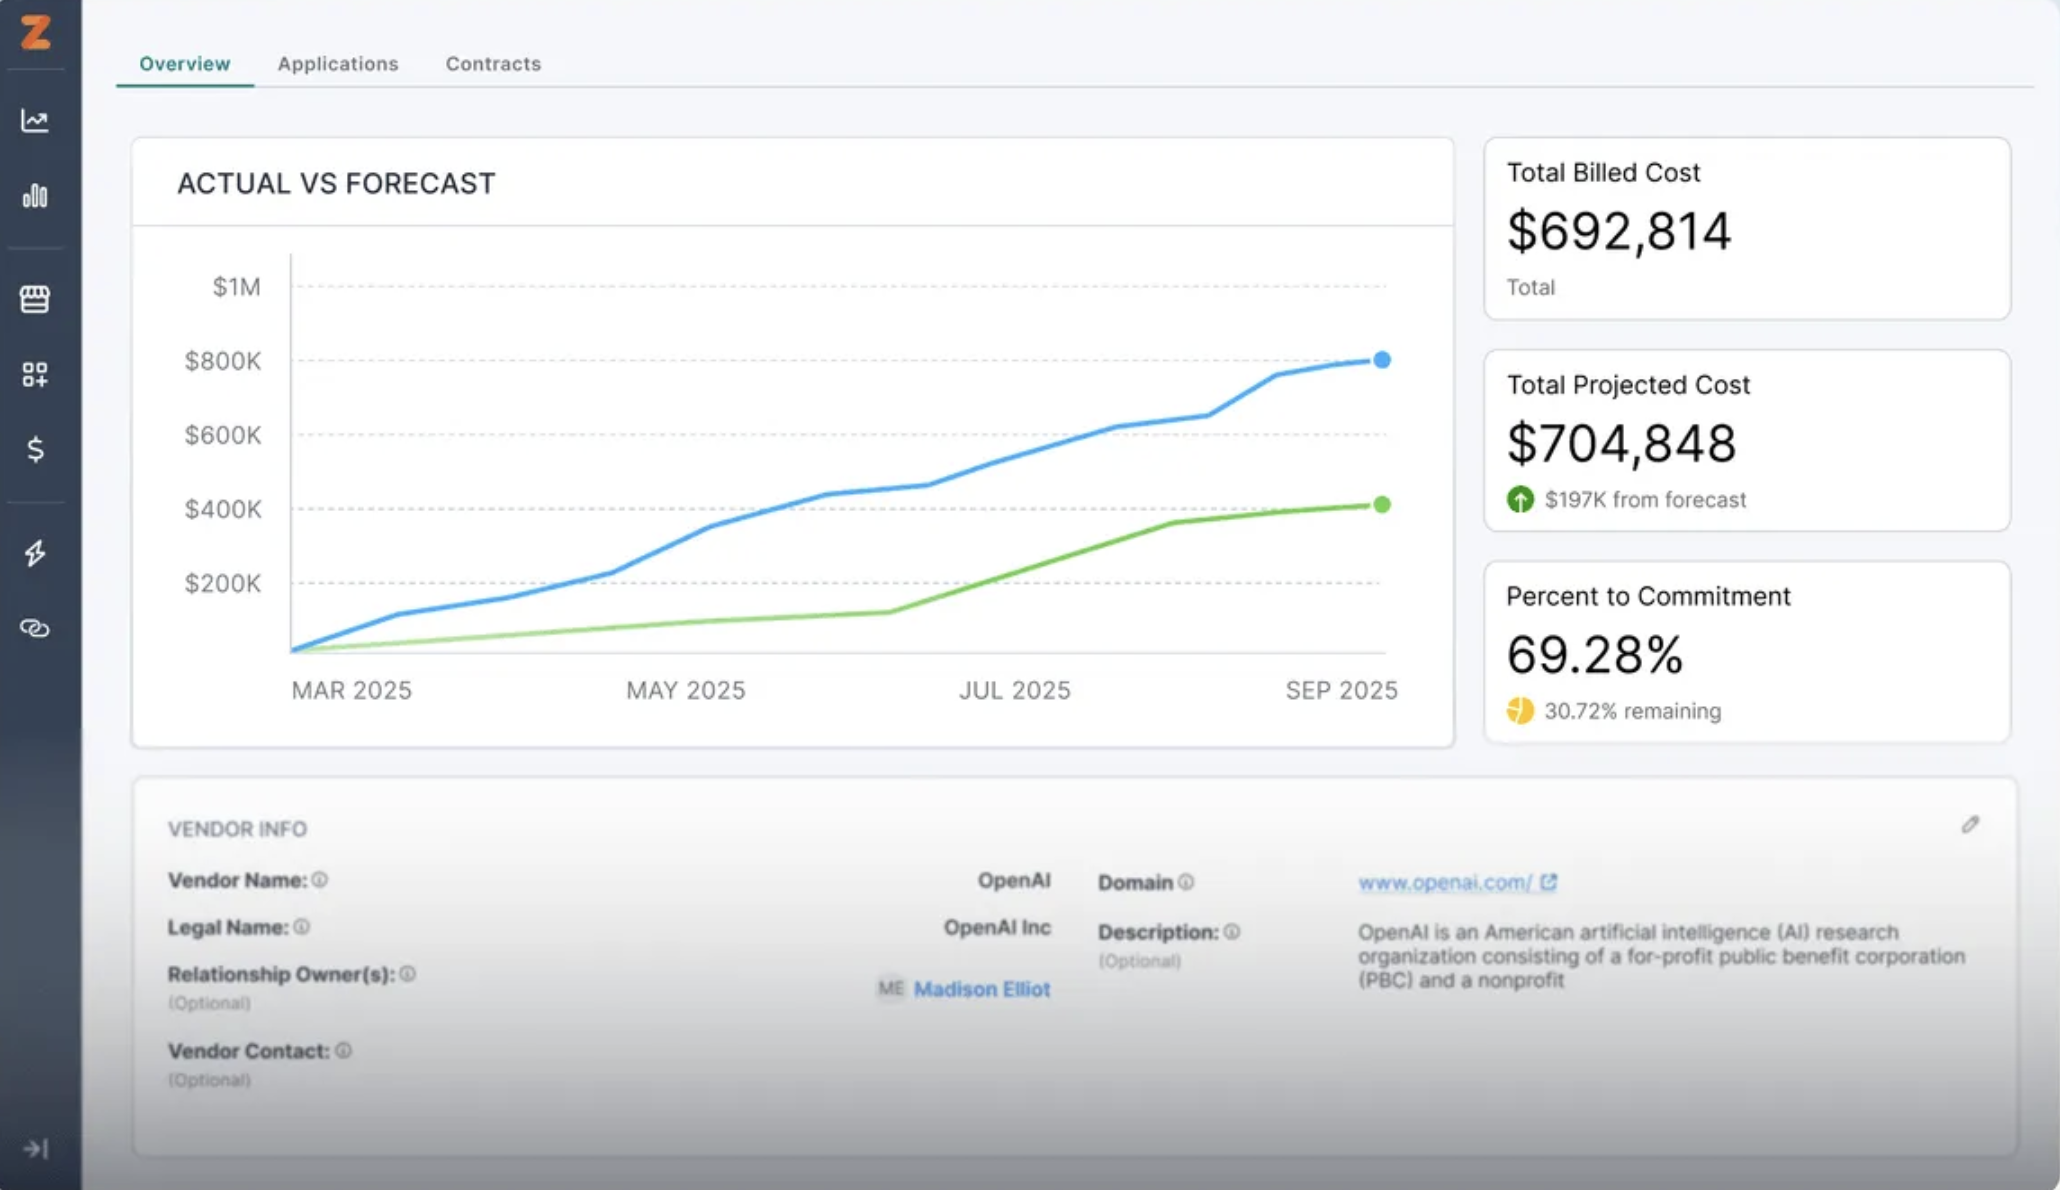
Task: Click the $800K axis label
Action: click(x=223, y=361)
